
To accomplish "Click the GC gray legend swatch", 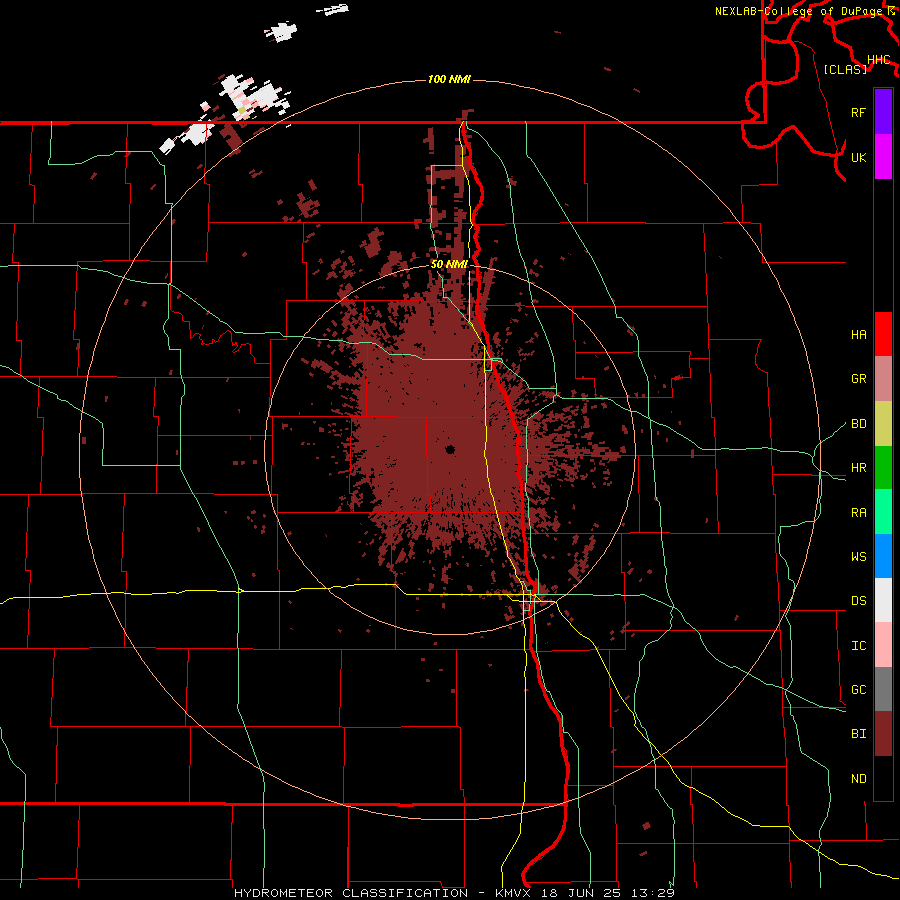I will 883,689.
